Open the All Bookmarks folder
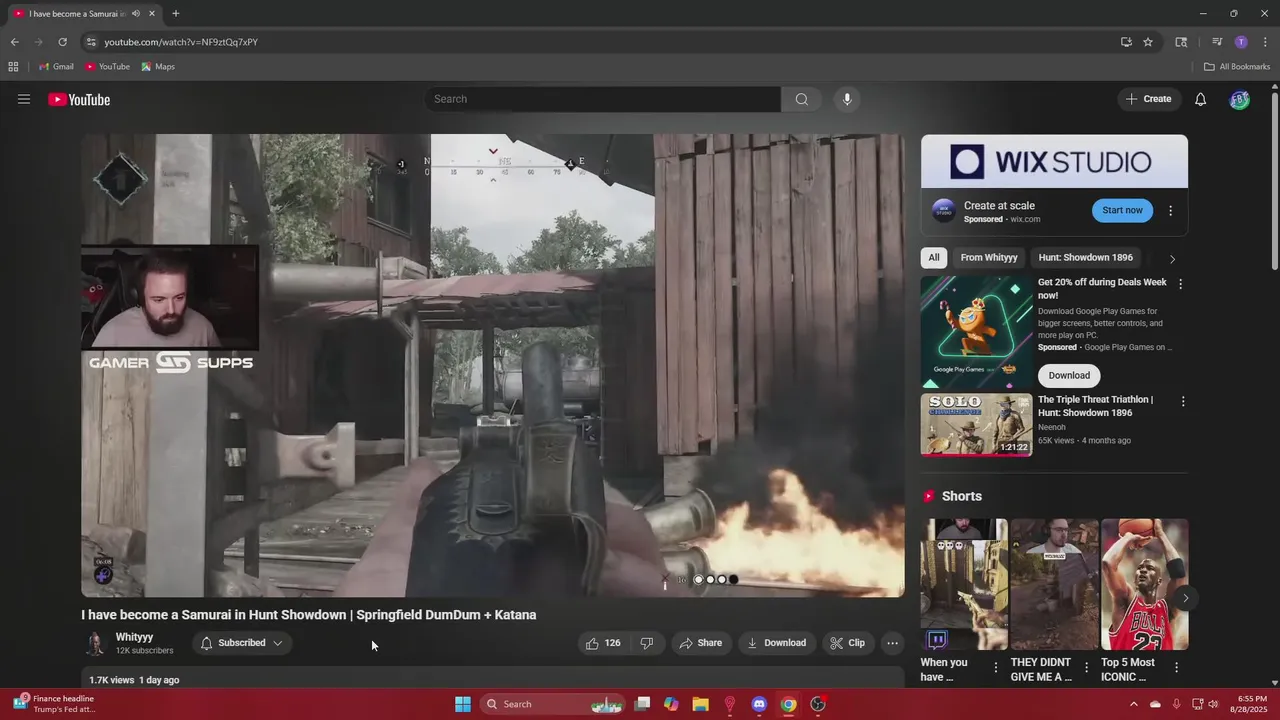The width and height of the screenshot is (1280, 720). point(1237,67)
